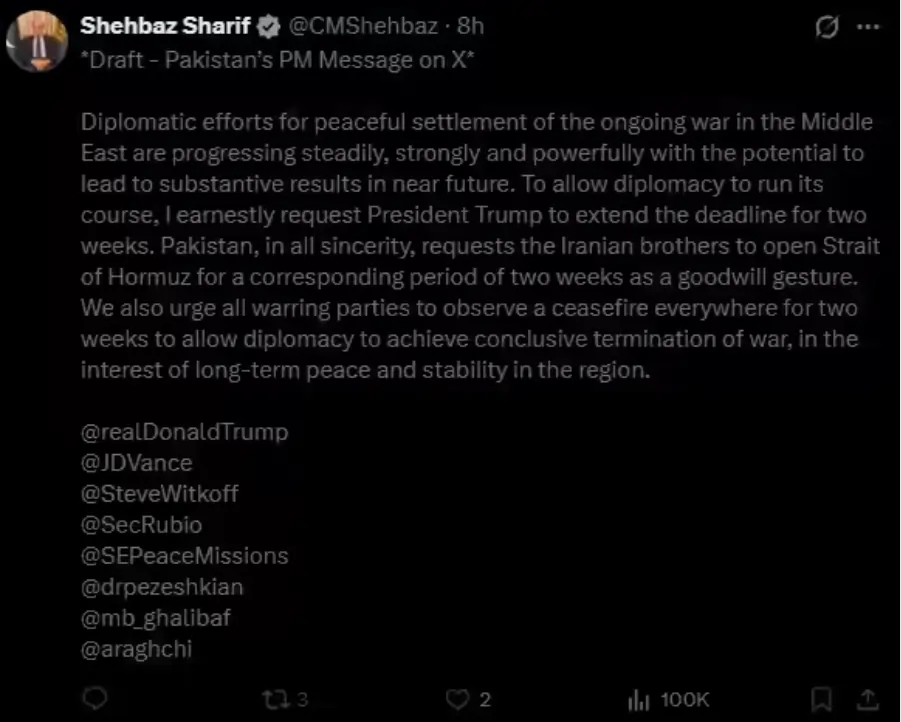901x722 pixels.
Task: Open Shehbaz Sharif's profile name
Action: click(x=168, y=27)
